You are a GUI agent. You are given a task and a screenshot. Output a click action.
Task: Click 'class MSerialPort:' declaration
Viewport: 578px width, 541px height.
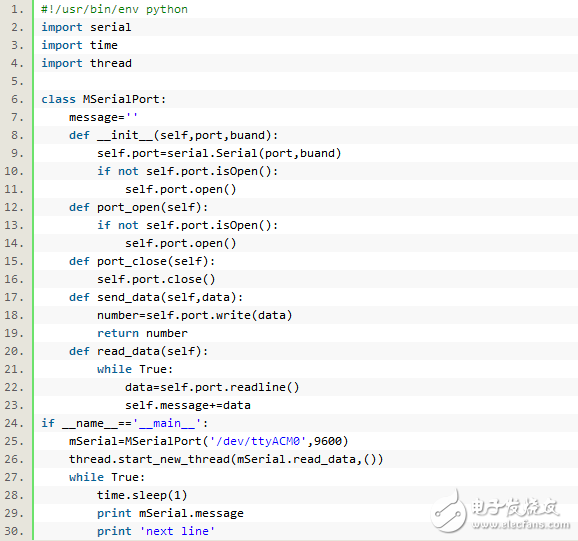[x=104, y=100]
